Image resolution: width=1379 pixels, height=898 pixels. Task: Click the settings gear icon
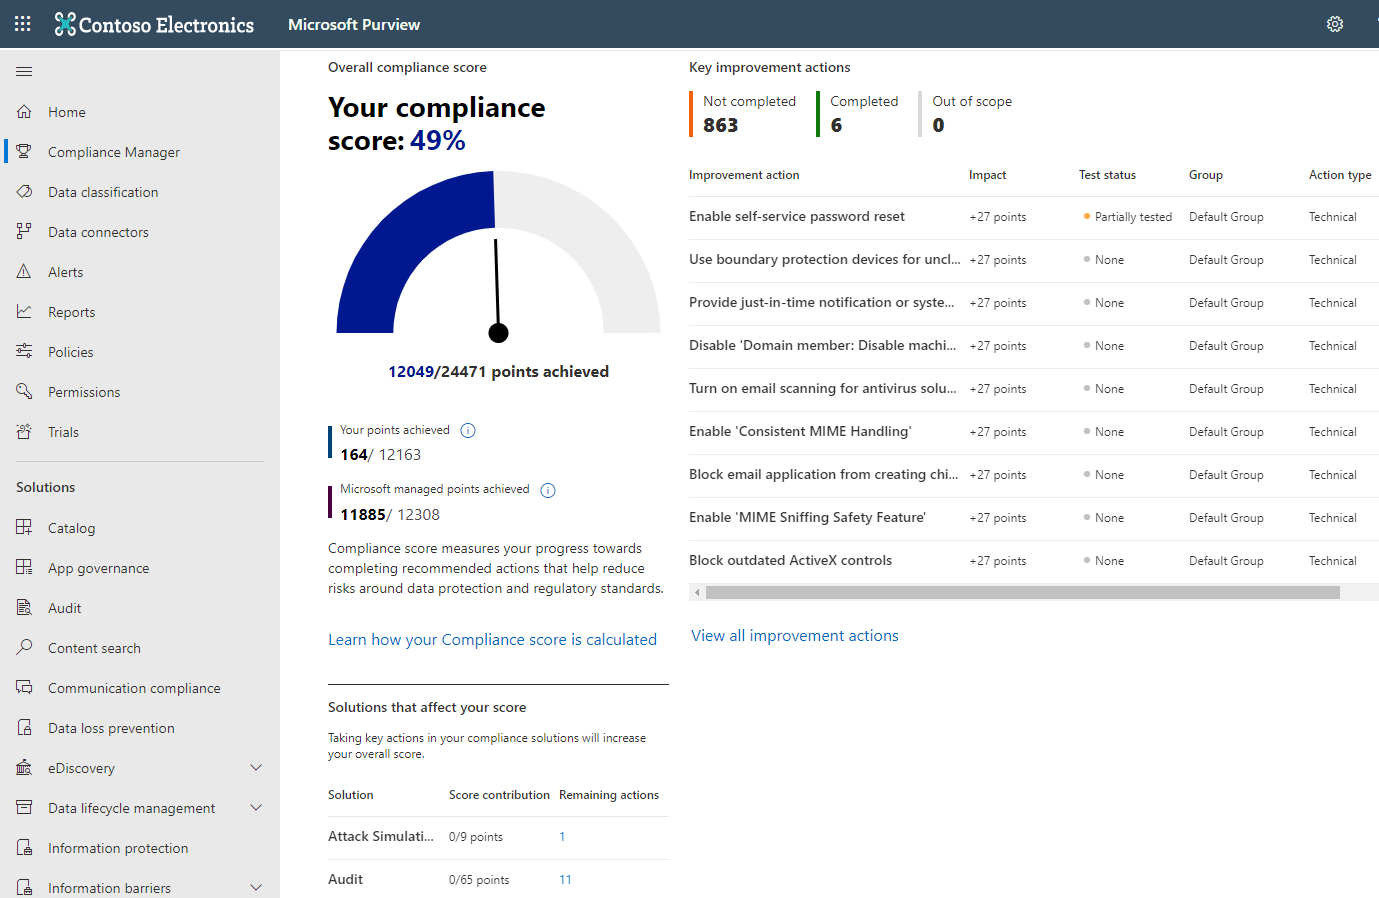(x=1334, y=24)
